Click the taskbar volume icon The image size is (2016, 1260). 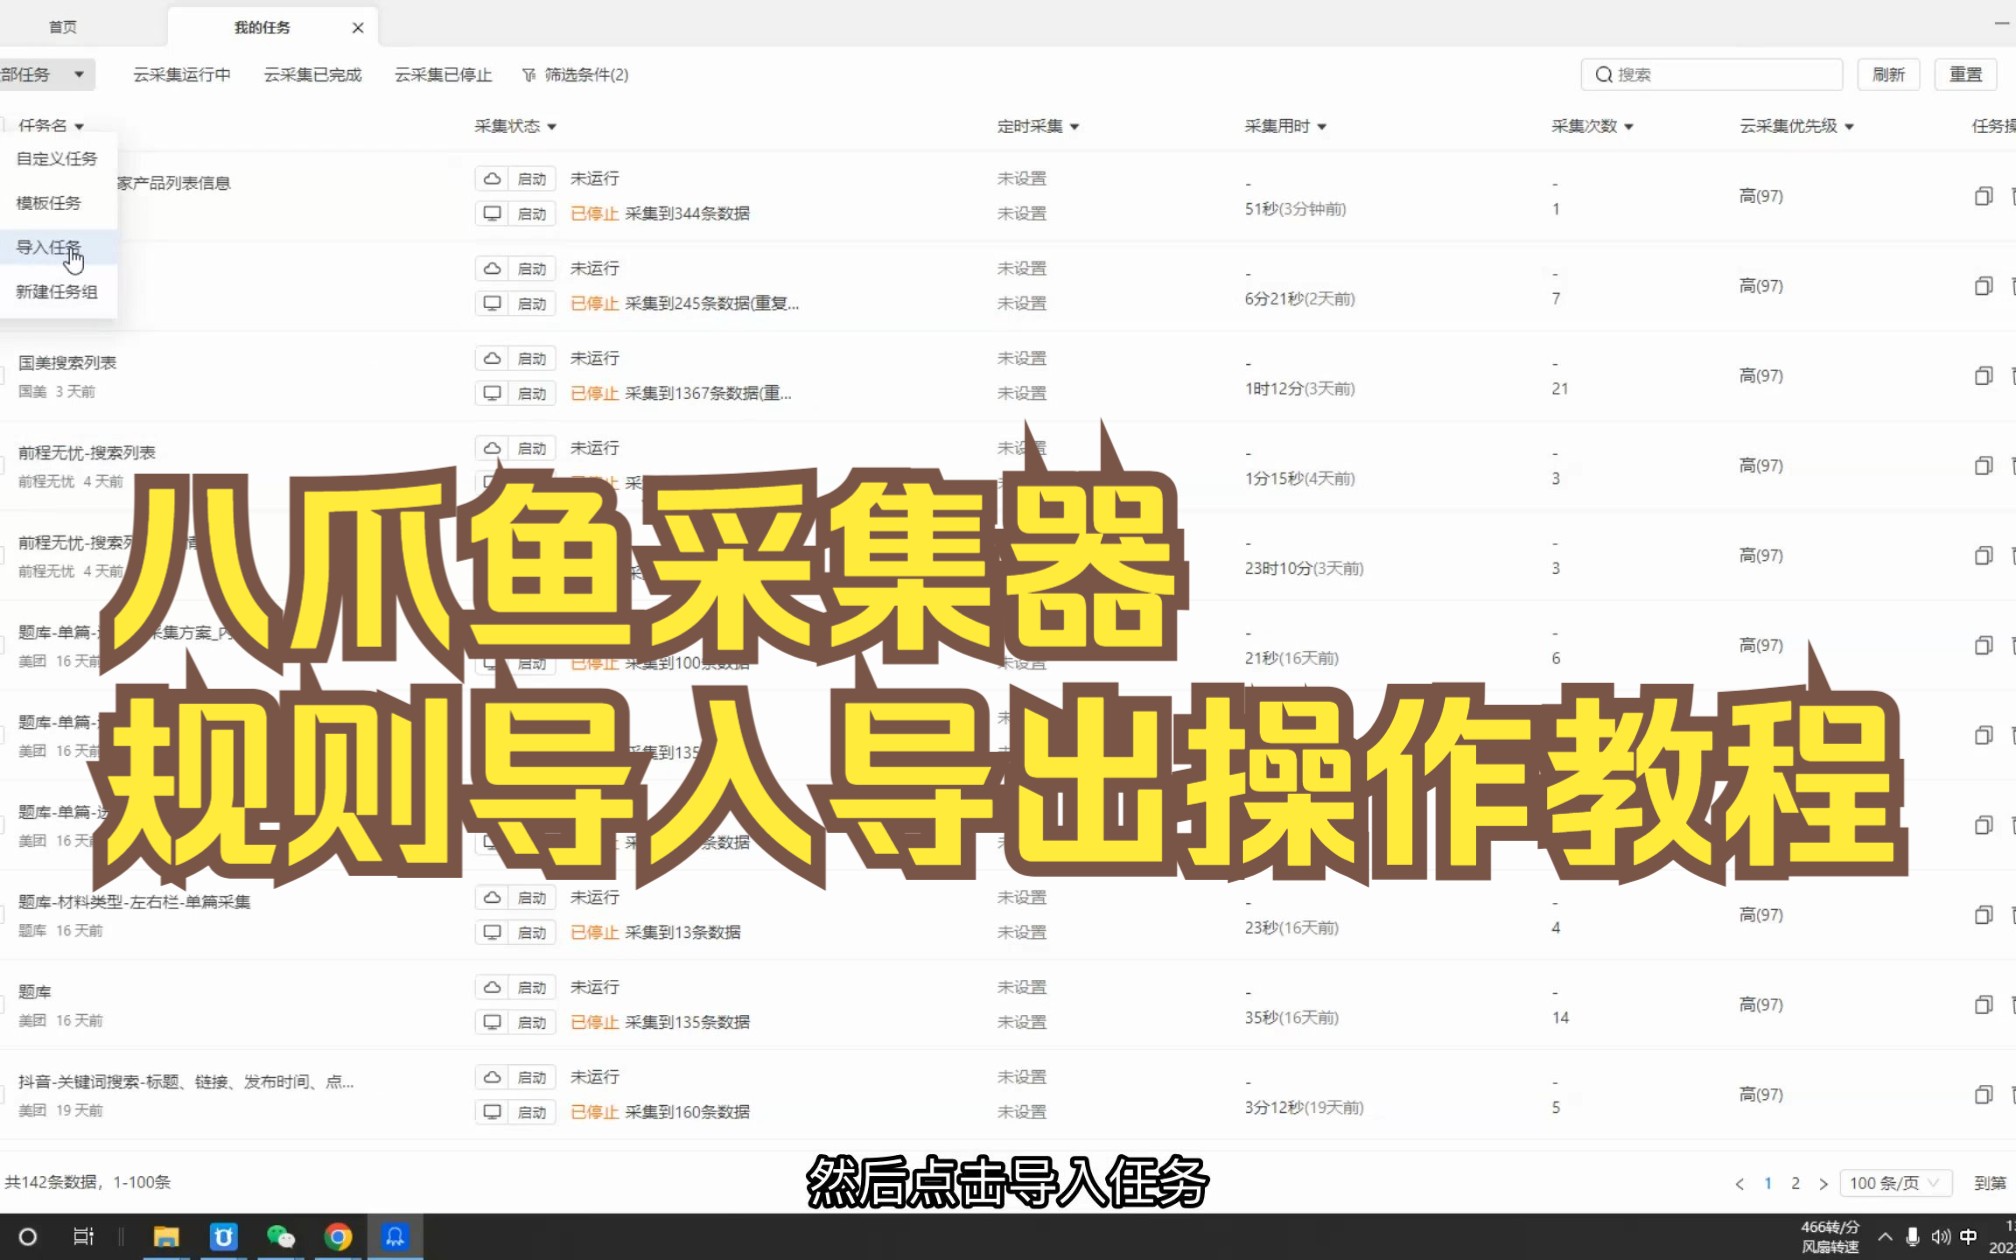(1940, 1237)
